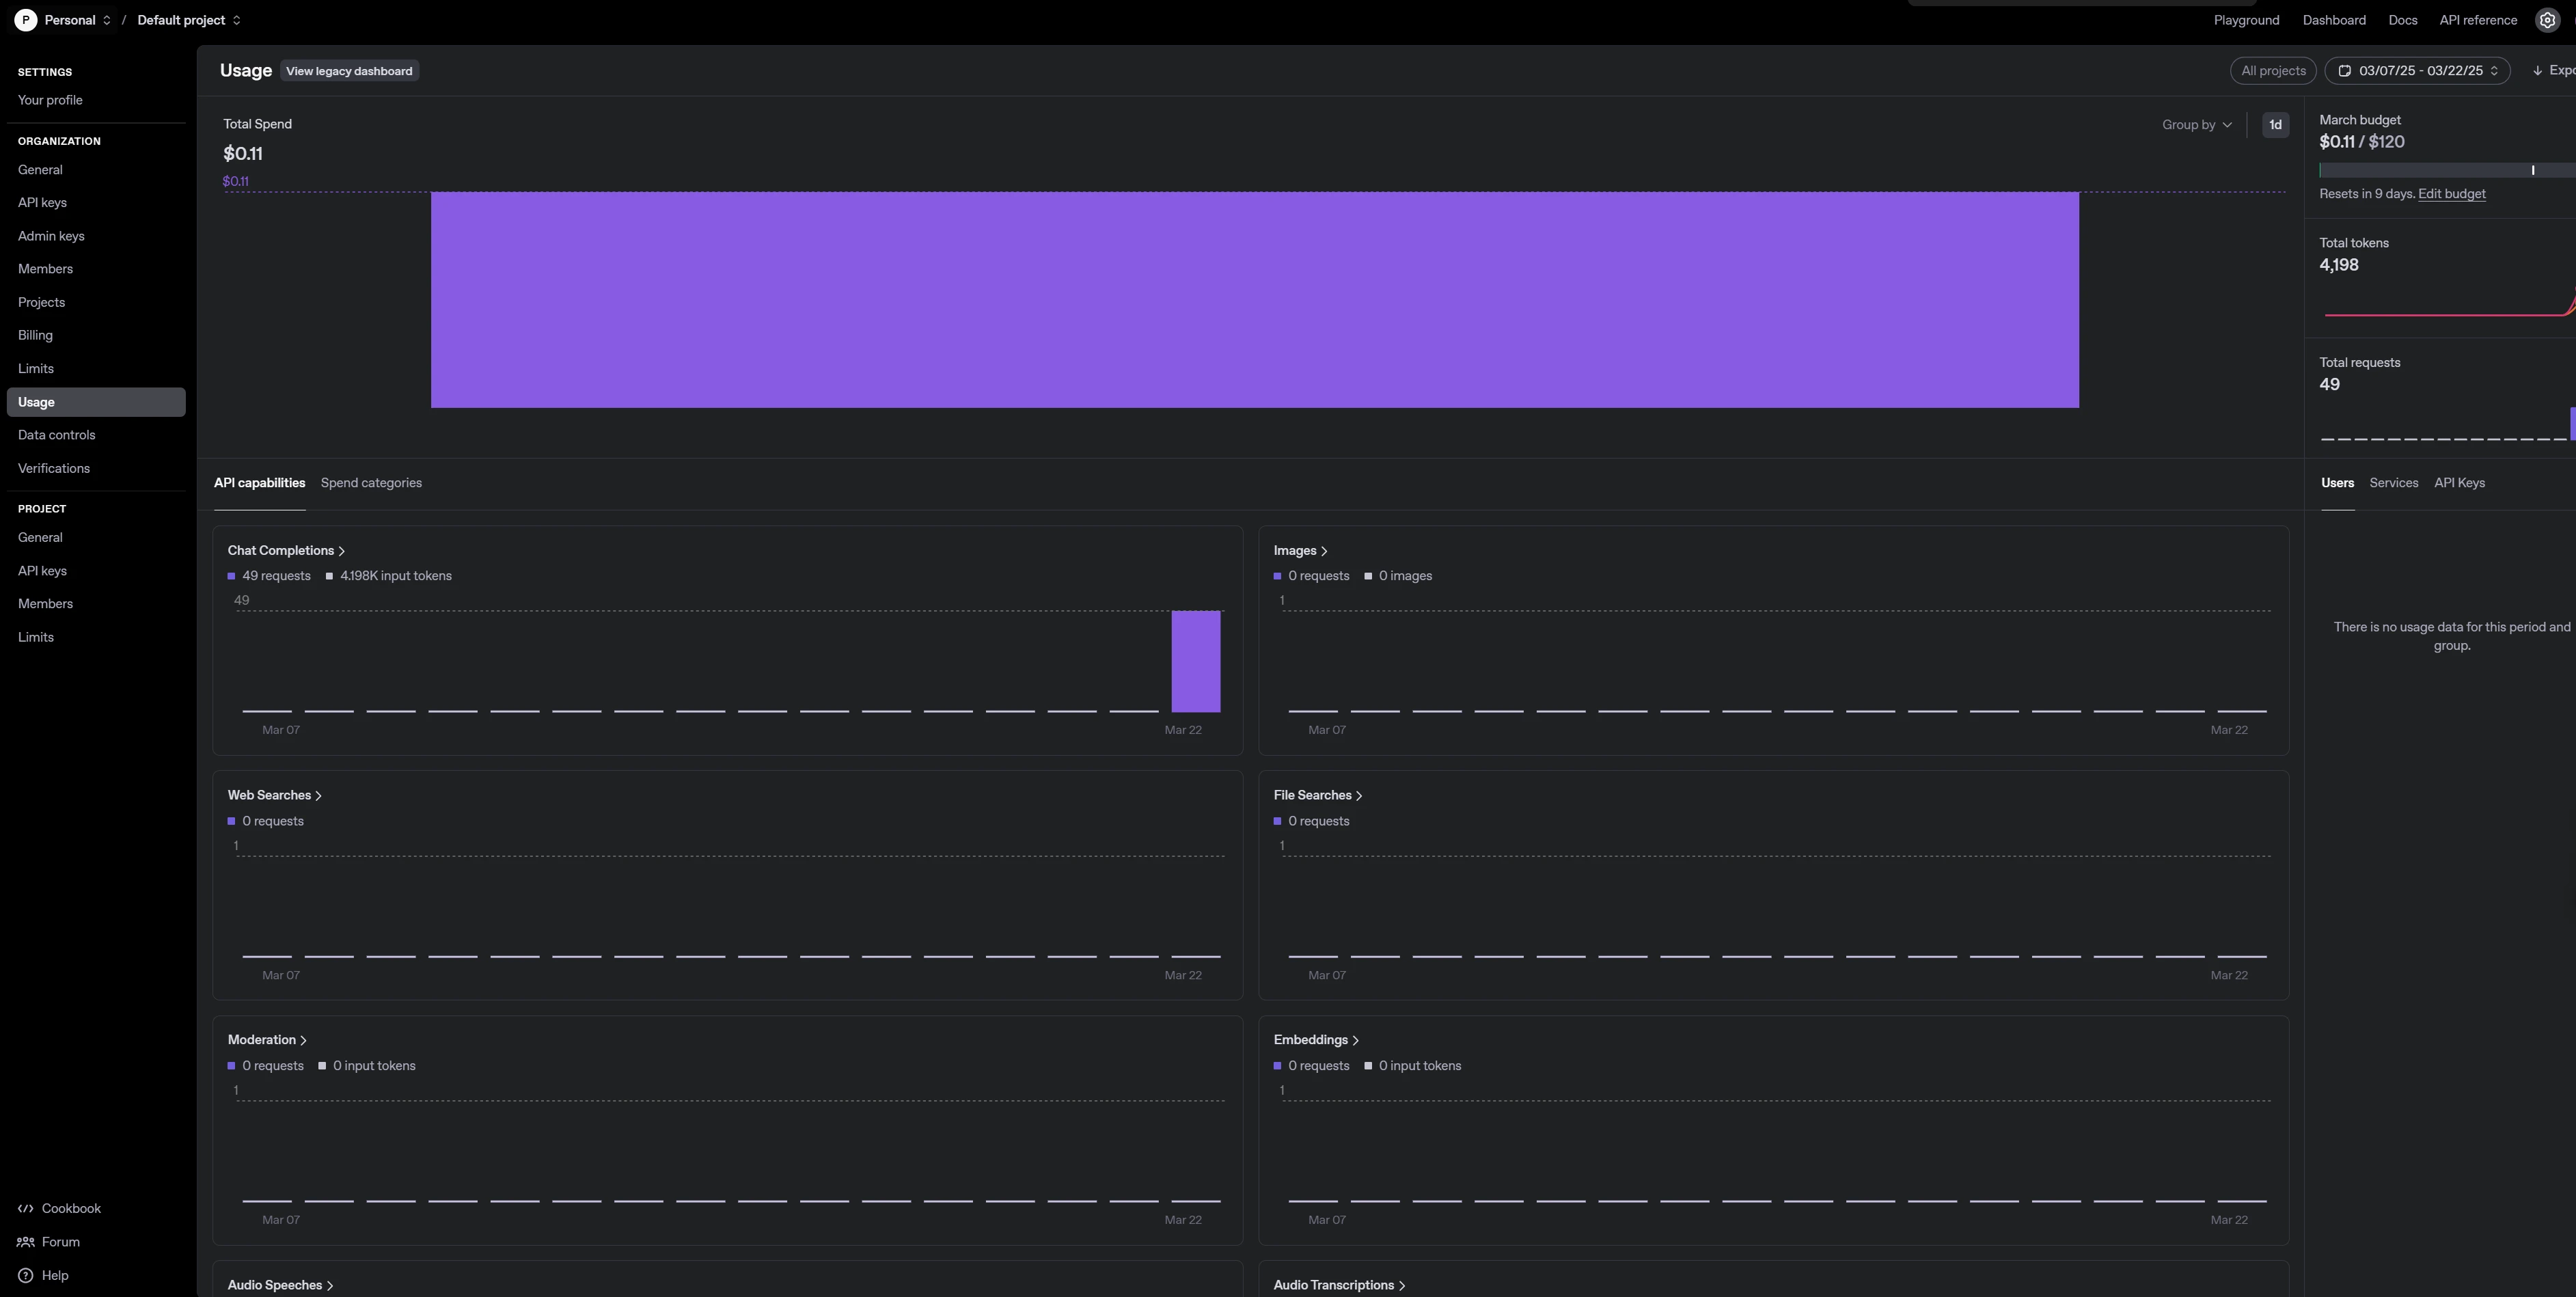Switch to the Services tab
Screen dimensions: 2576x1297
click(x=2393, y=483)
